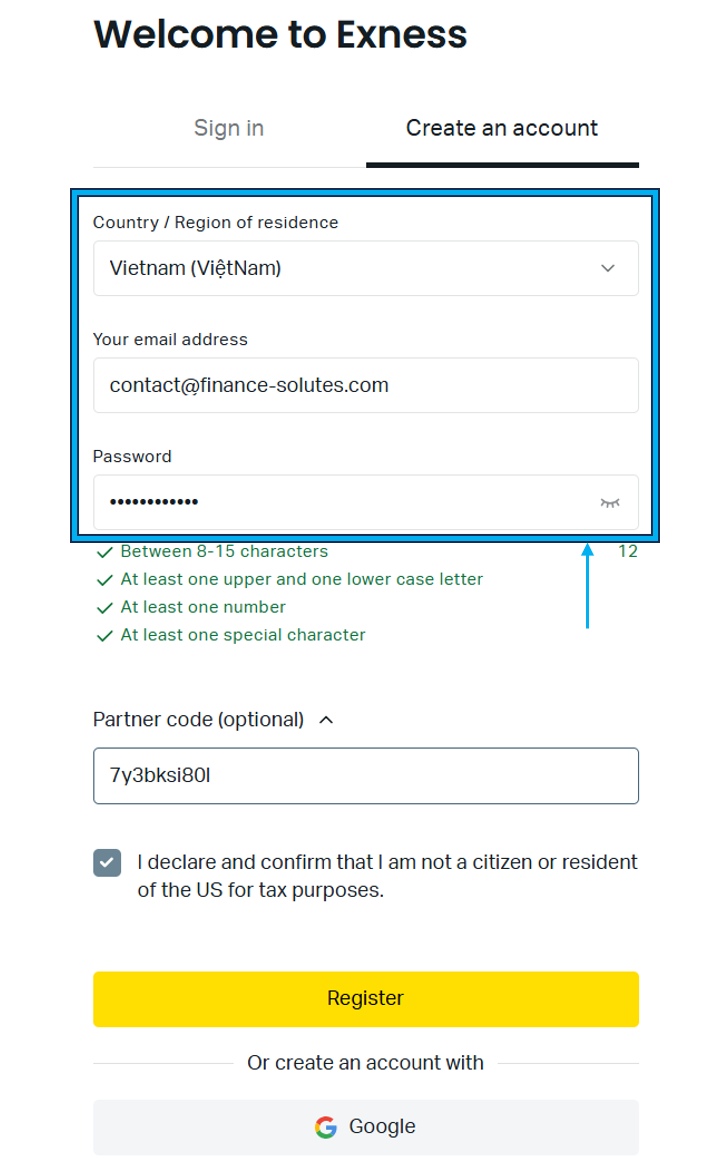Click checkmark beside upper and lower case rule

point(105,580)
